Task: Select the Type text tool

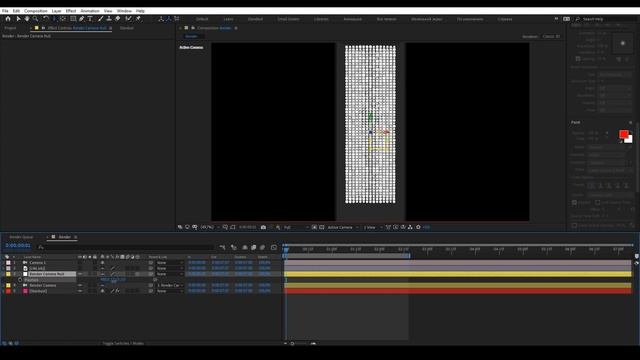Action: [x=90, y=19]
